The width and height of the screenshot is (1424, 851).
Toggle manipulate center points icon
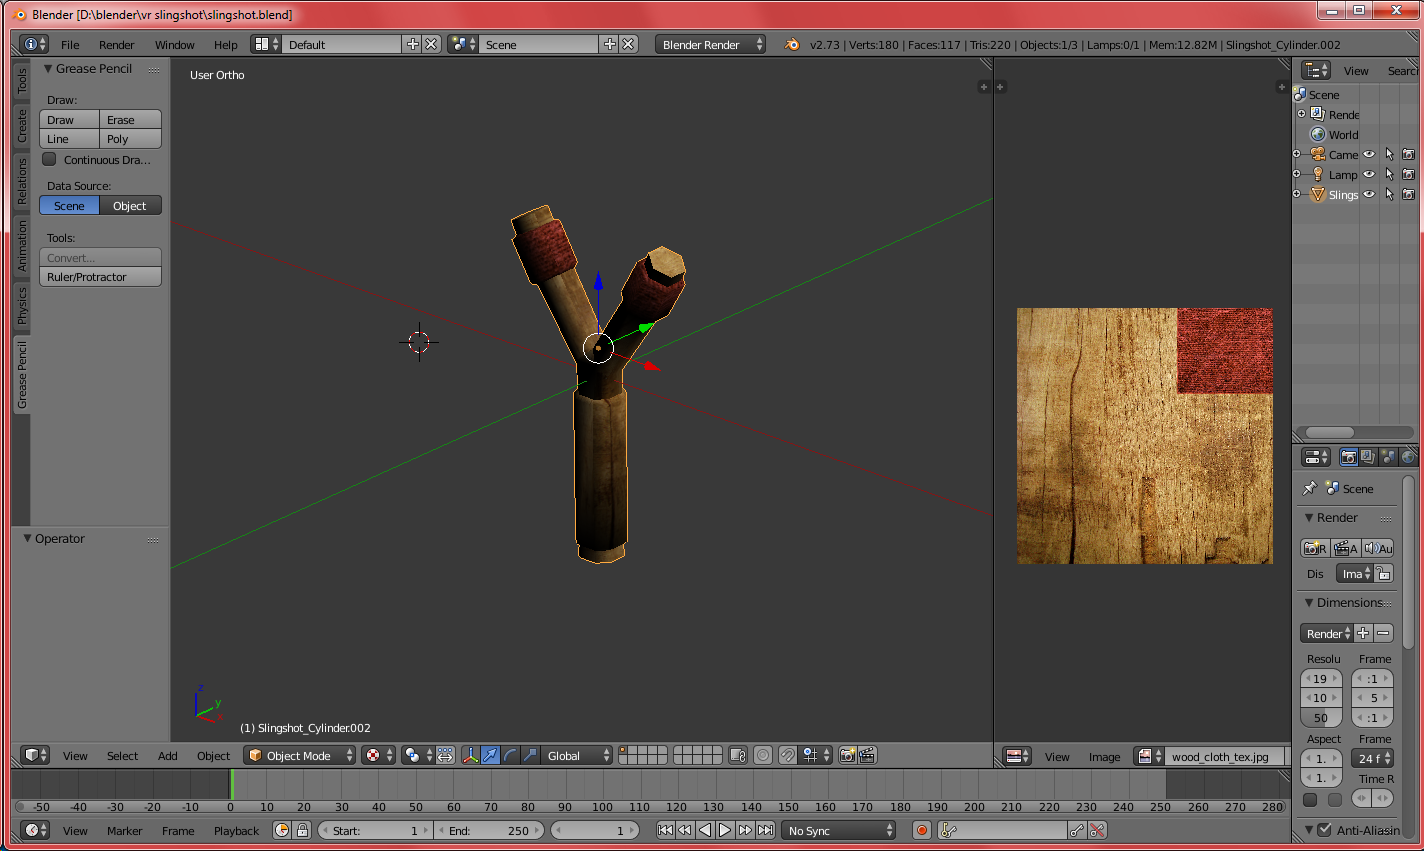pos(446,756)
